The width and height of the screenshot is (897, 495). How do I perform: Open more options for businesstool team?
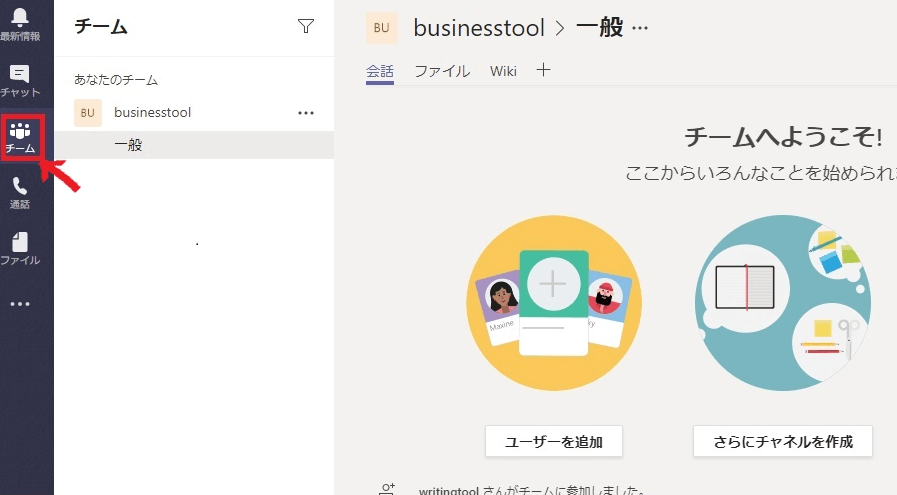[306, 113]
